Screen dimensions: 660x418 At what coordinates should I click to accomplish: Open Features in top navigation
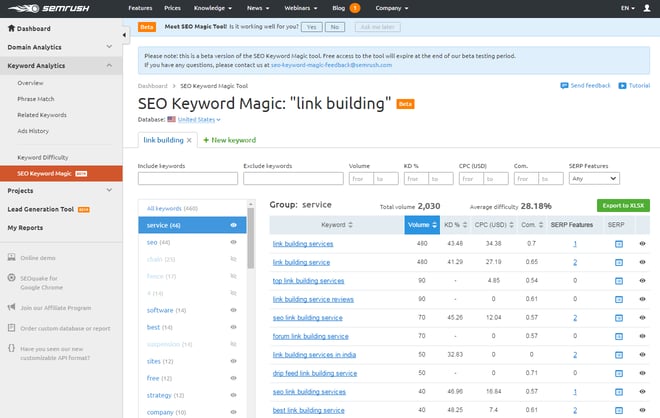point(140,8)
